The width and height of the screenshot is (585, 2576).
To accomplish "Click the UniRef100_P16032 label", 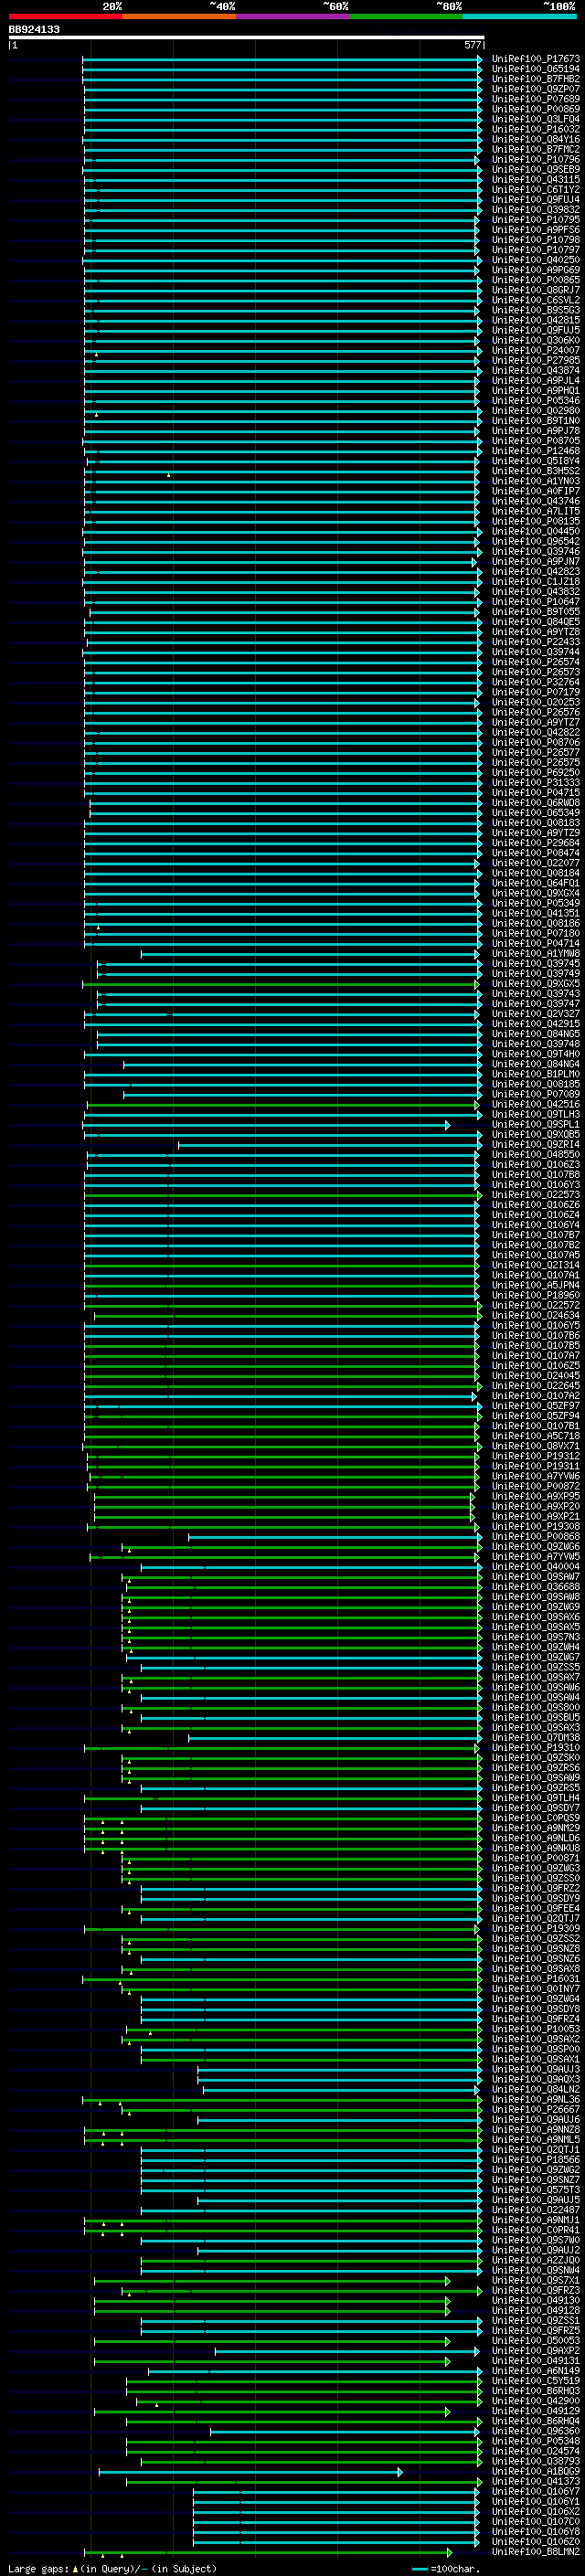I will pyautogui.click(x=536, y=129).
